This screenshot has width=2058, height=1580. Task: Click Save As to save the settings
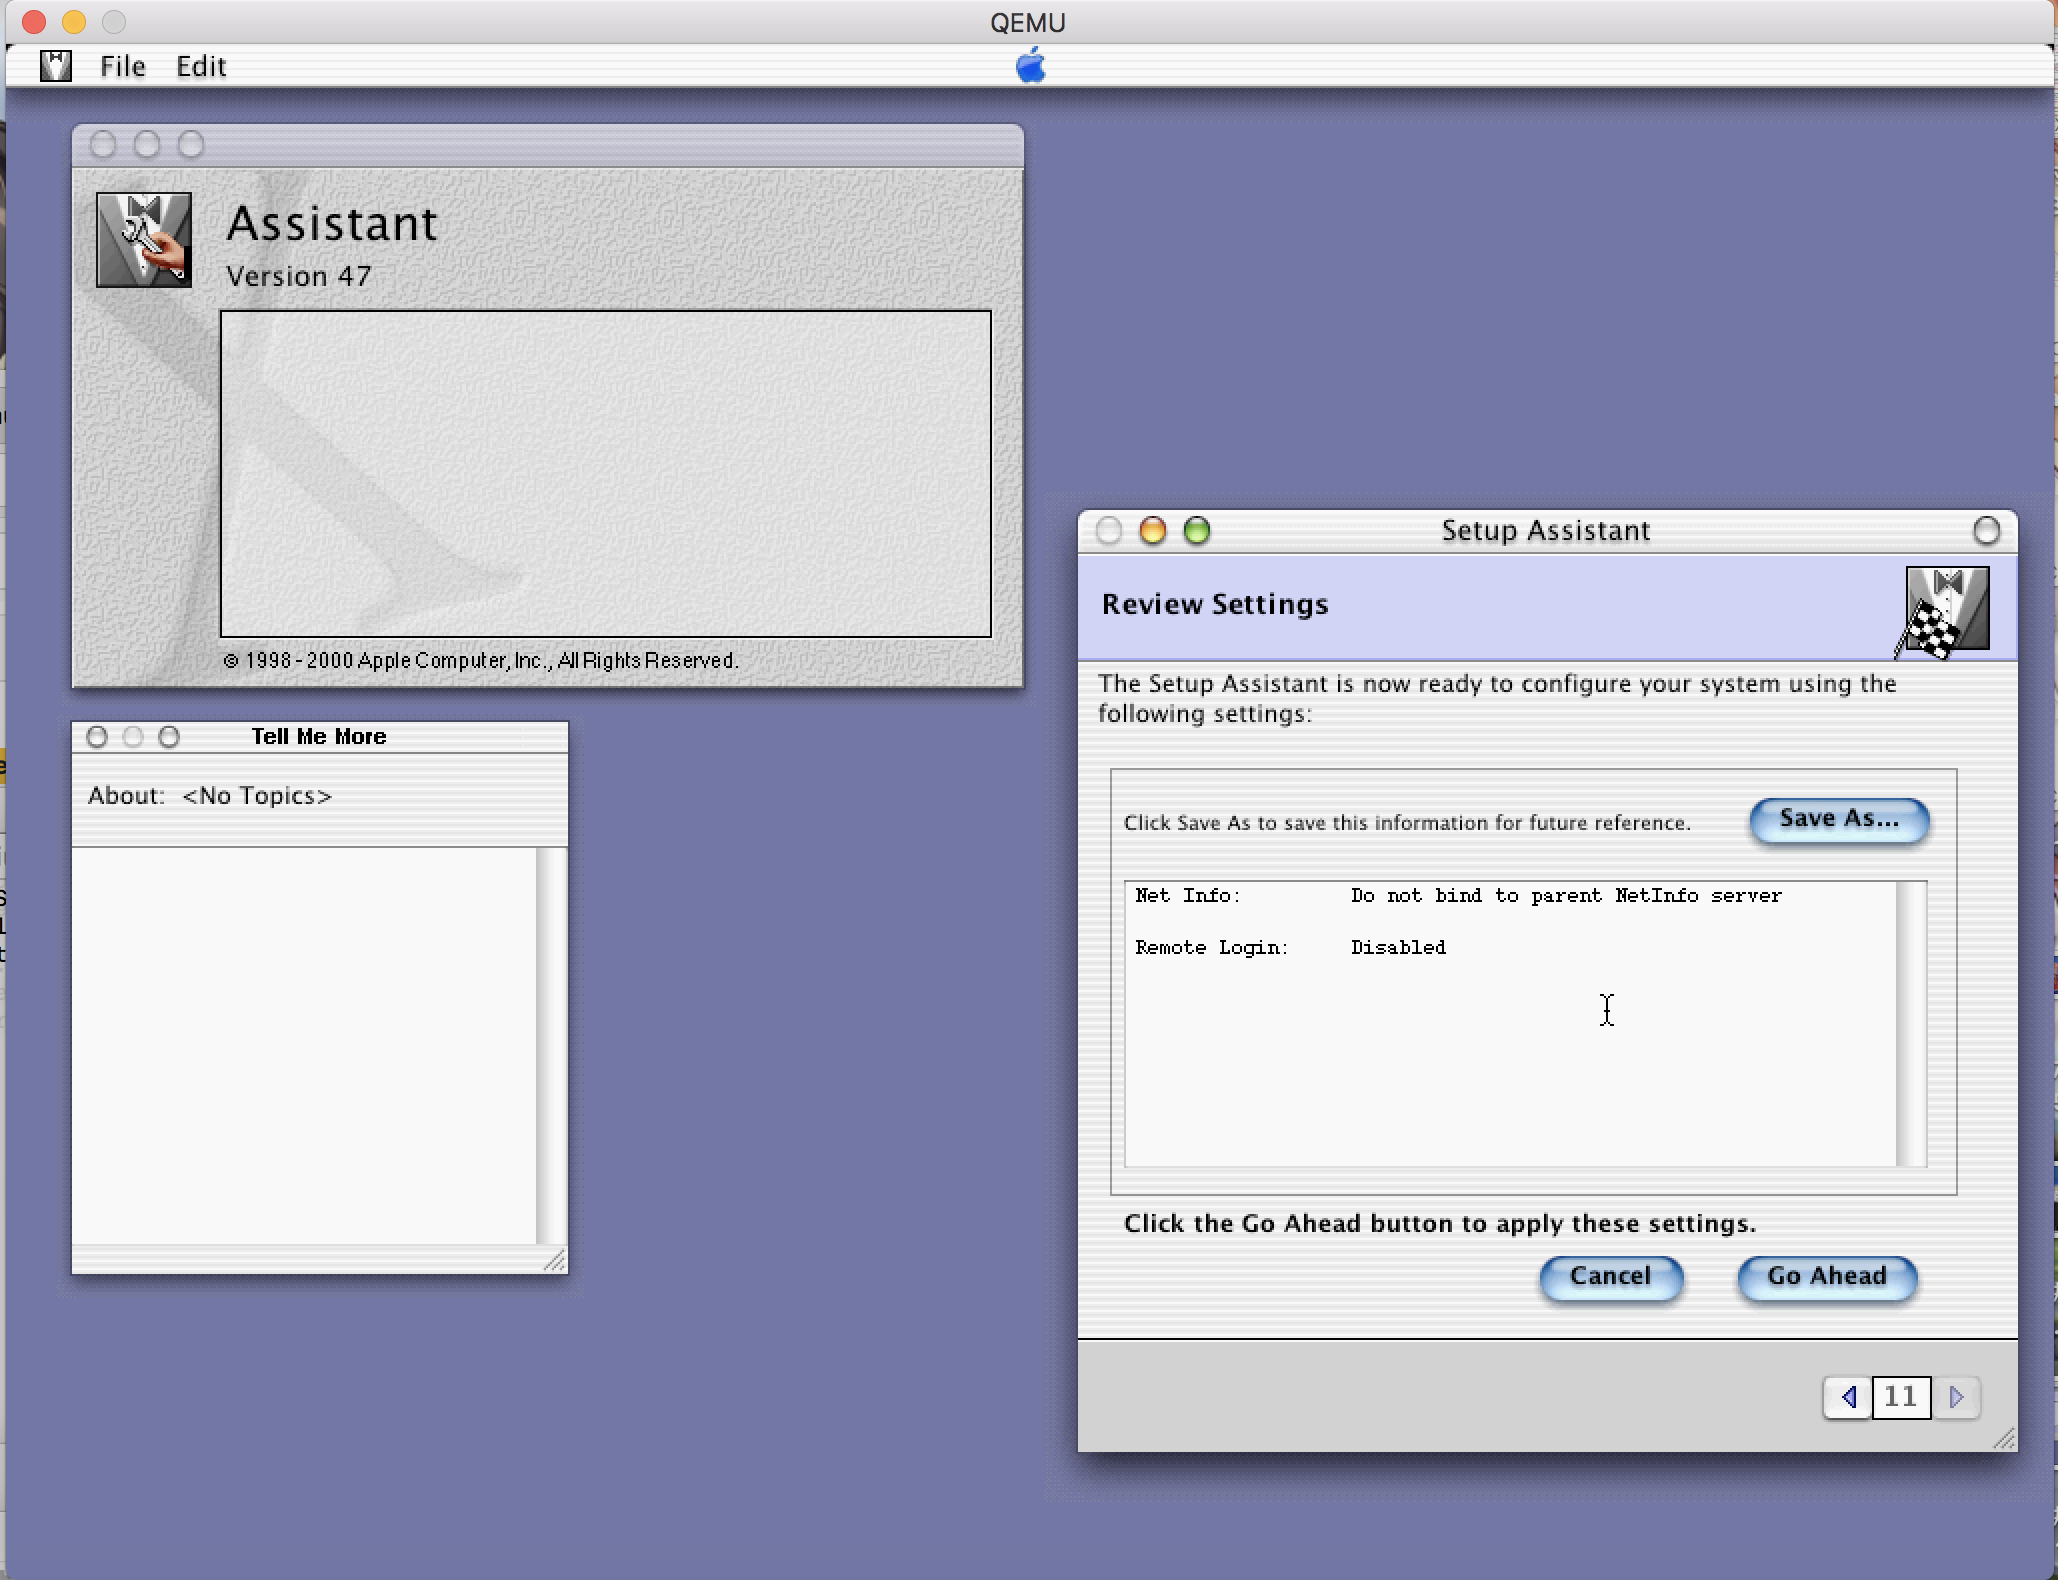(x=1839, y=820)
